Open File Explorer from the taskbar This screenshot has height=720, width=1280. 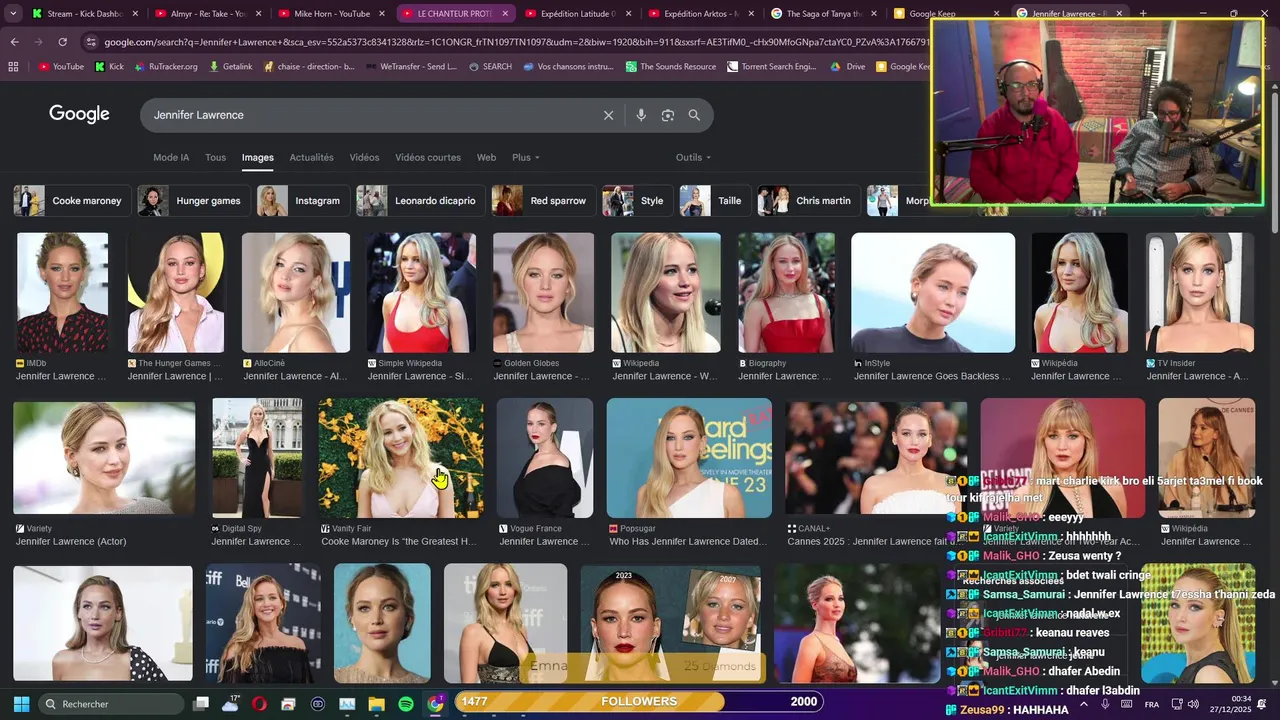pos(377,704)
